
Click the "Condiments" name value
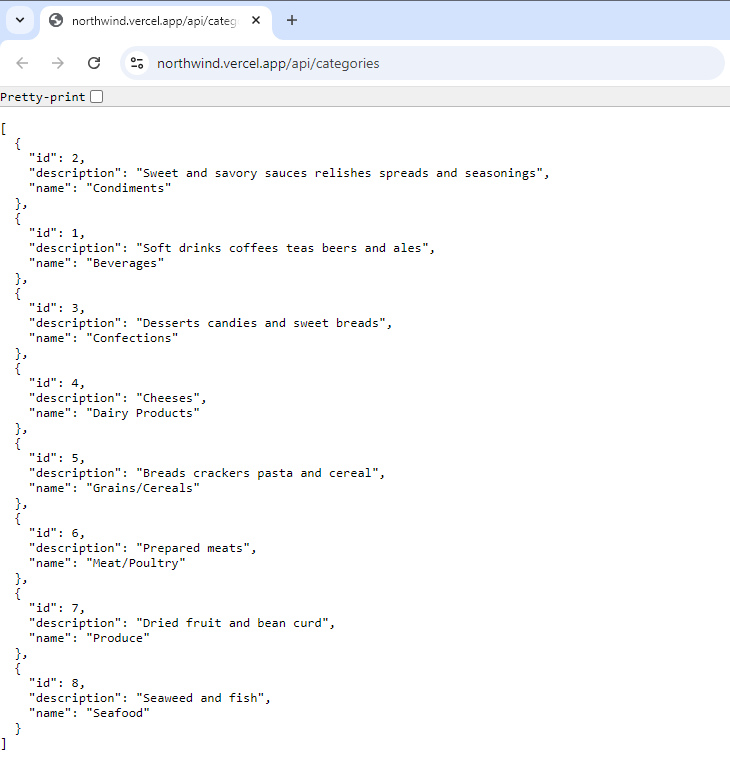[x=128, y=188]
